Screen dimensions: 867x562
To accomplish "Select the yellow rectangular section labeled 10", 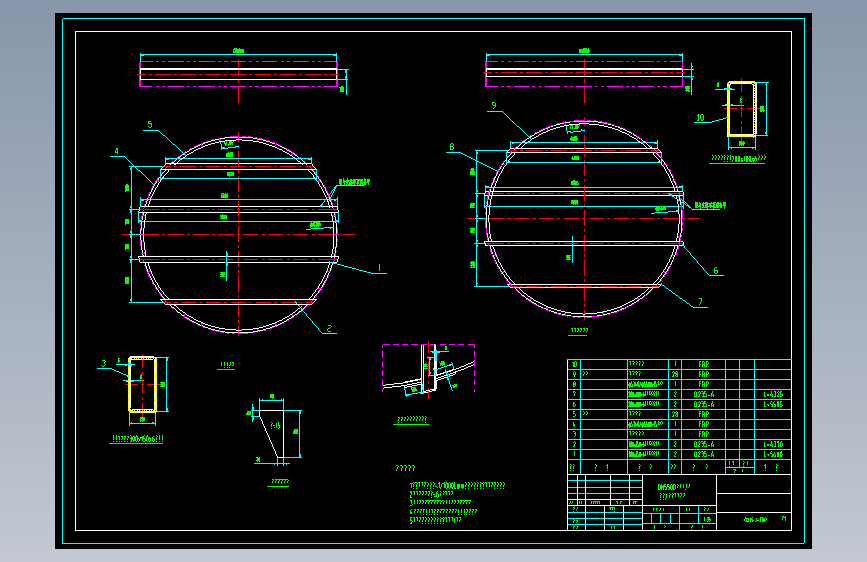I will (x=741, y=109).
